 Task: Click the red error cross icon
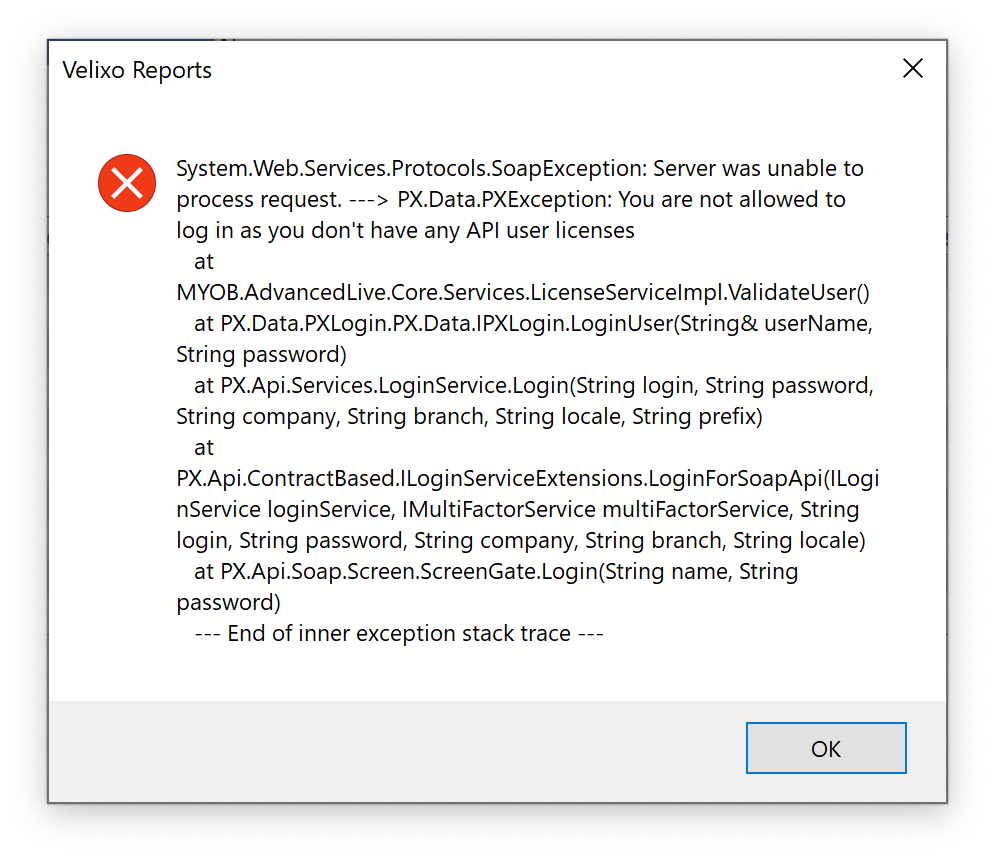(x=127, y=183)
